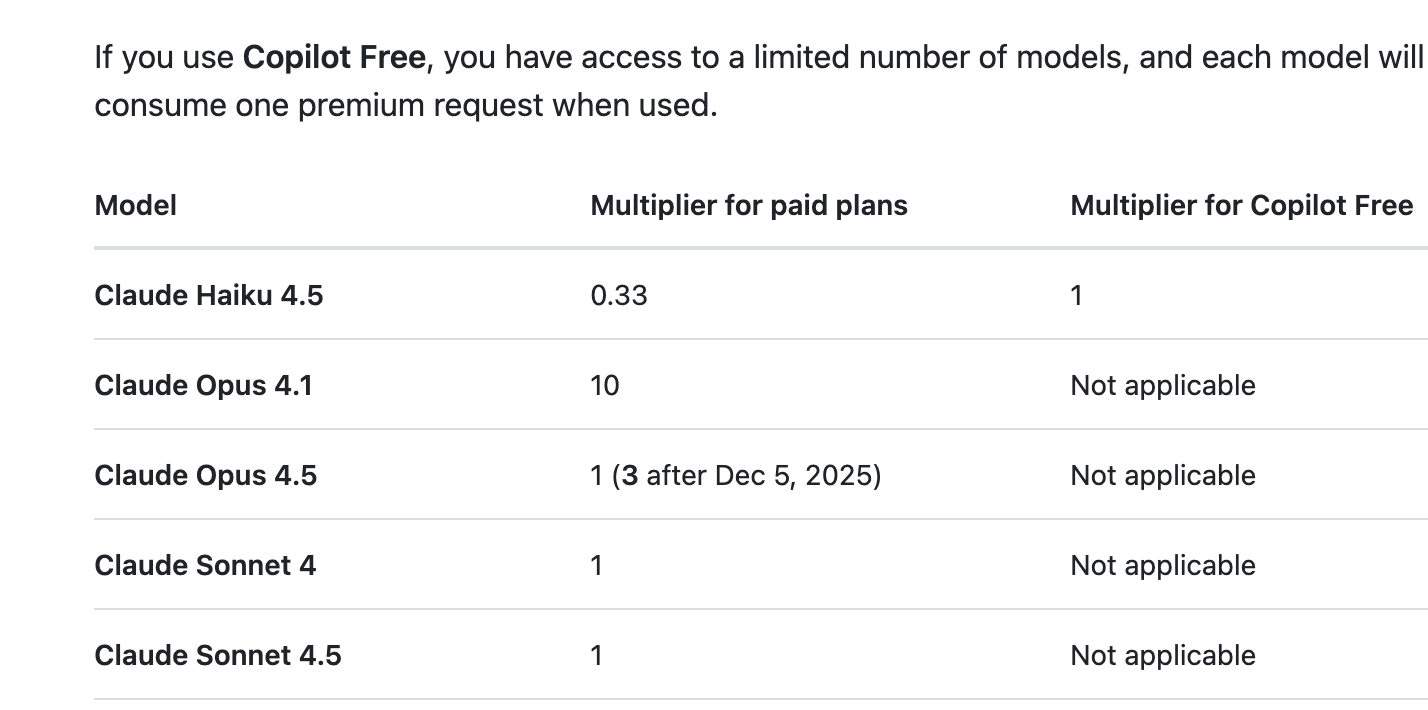Click the 'Multiplier for Copilot Free' header
Screen dimensions: 1428x710
(x=1241, y=206)
